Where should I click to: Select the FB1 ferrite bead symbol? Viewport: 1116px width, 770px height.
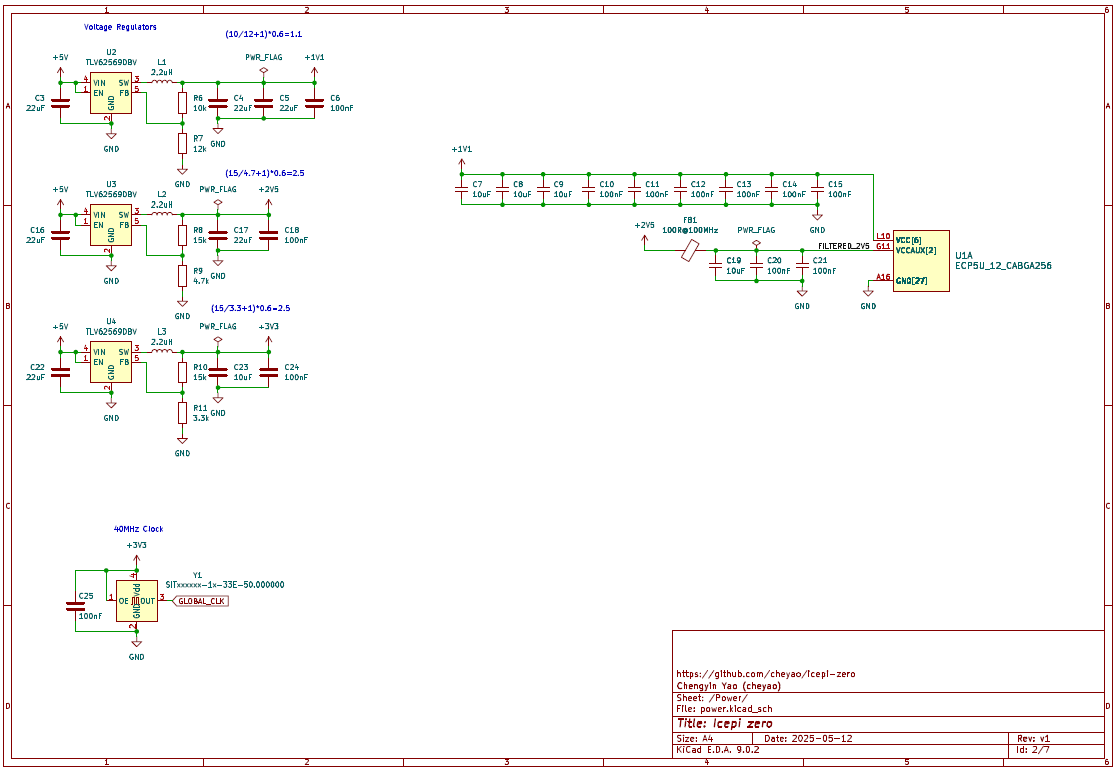(x=689, y=250)
